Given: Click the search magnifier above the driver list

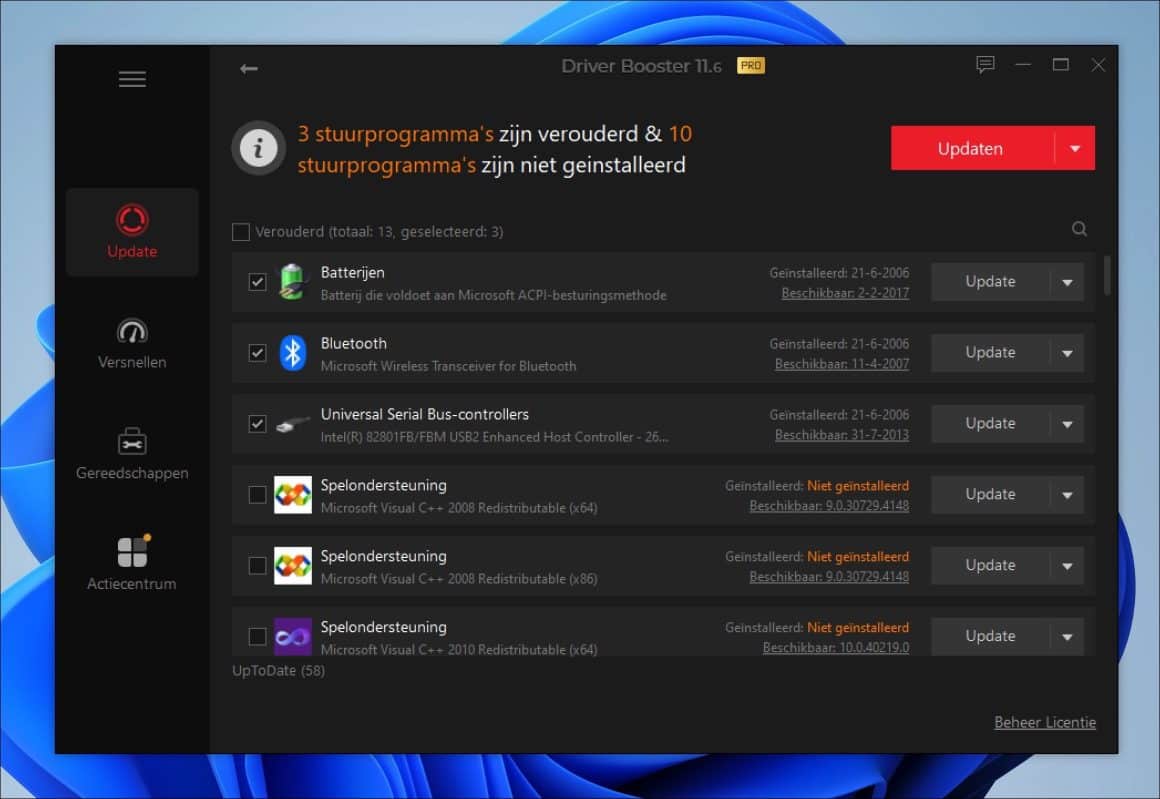Looking at the screenshot, I should tap(1079, 229).
